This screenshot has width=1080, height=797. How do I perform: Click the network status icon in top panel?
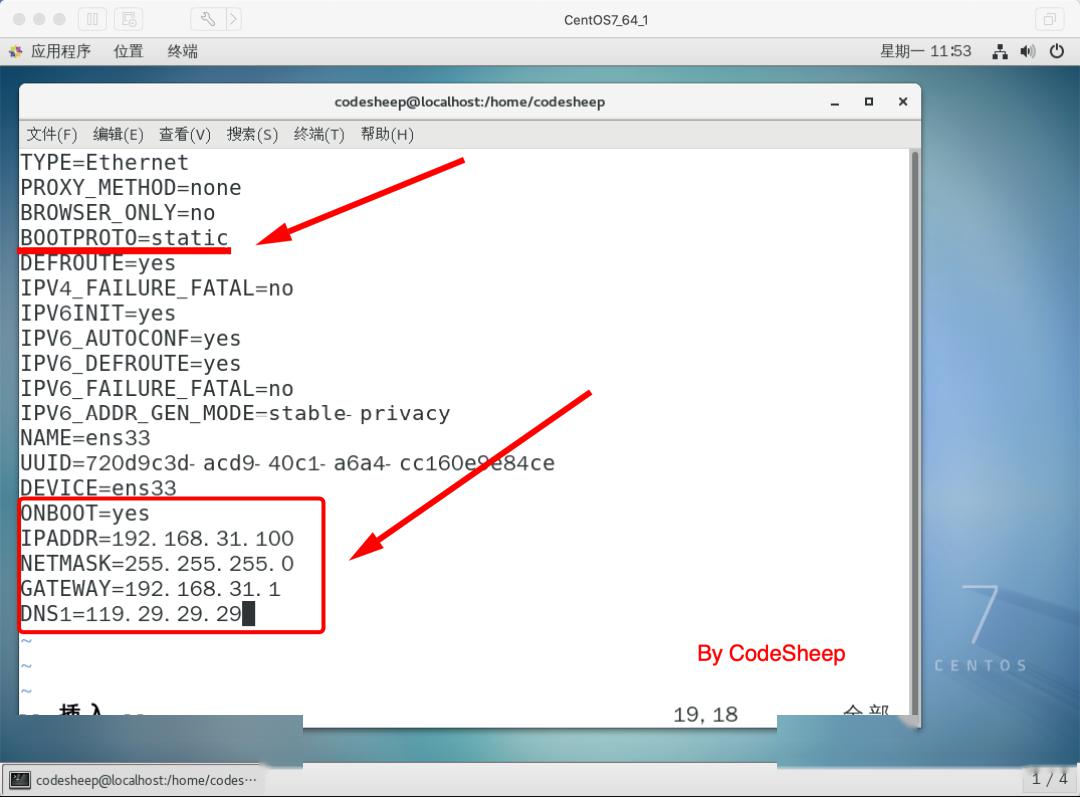(x=999, y=52)
